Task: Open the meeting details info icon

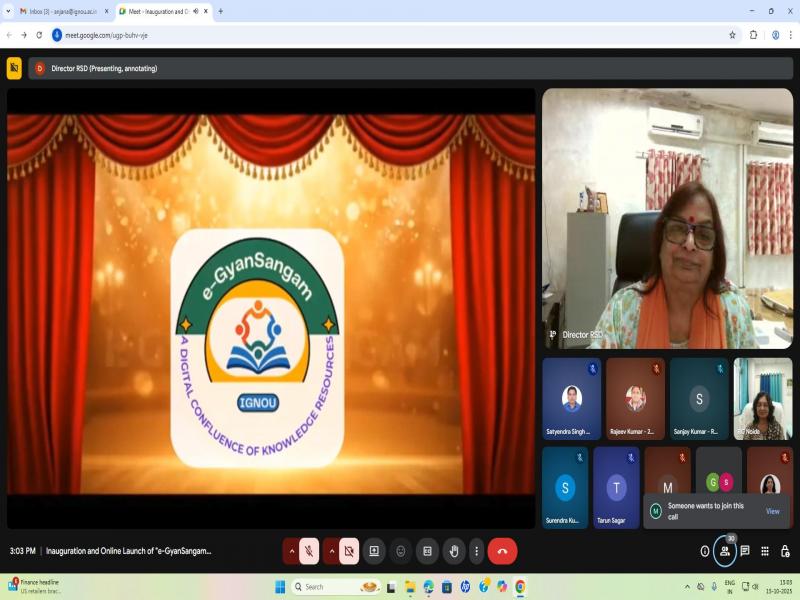Action: tap(705, 551)
